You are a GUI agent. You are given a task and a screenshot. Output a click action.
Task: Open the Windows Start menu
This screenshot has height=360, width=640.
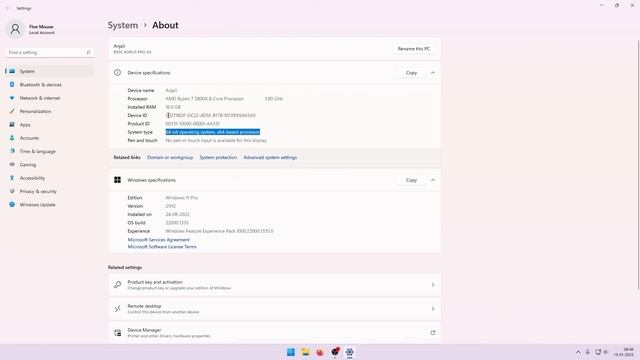(291, 352)
